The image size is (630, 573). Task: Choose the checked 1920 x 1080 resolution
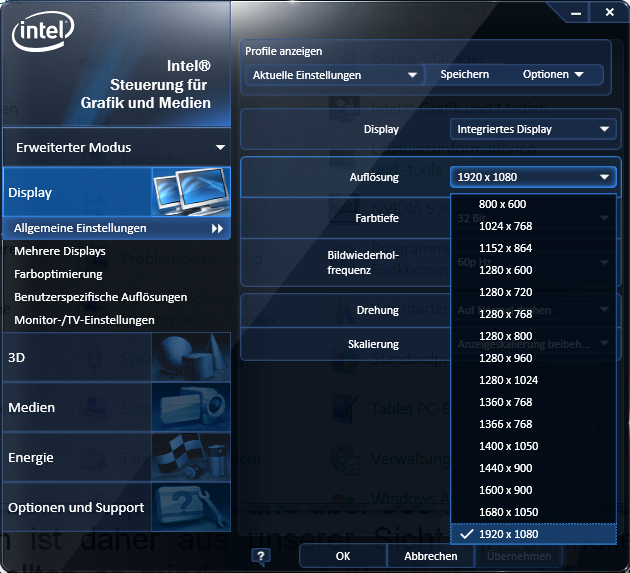pos(533,534)
